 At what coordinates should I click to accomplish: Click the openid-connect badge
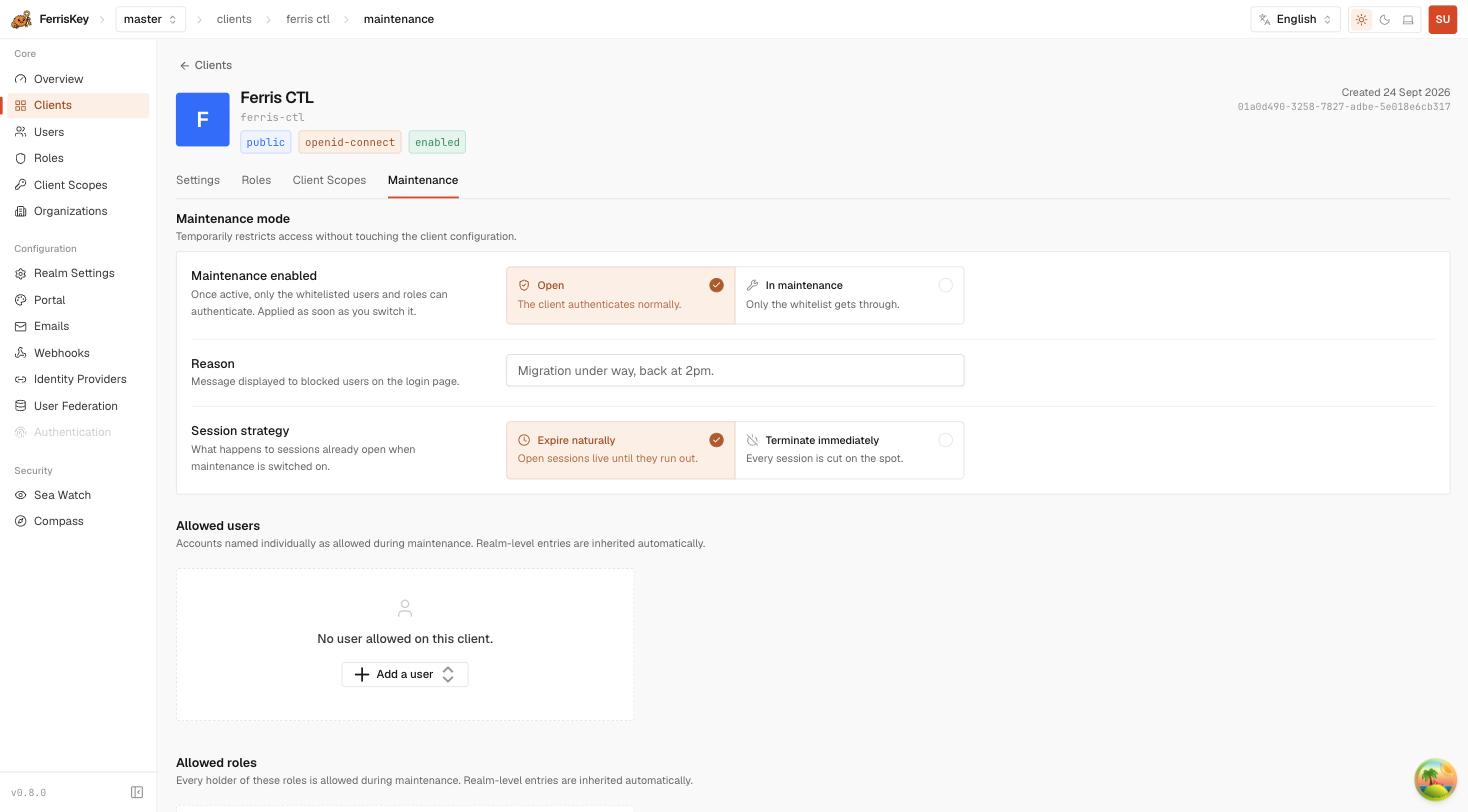pos(350,142)
